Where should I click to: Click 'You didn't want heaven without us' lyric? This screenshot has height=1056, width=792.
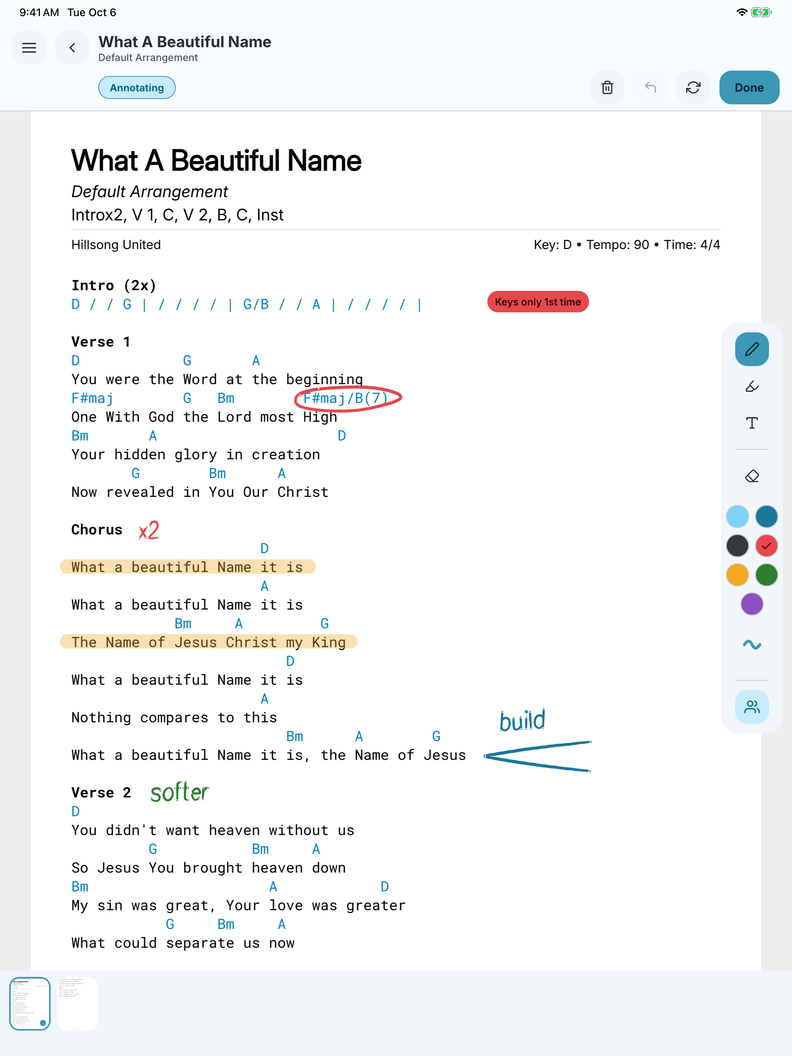tap(213, 830)
